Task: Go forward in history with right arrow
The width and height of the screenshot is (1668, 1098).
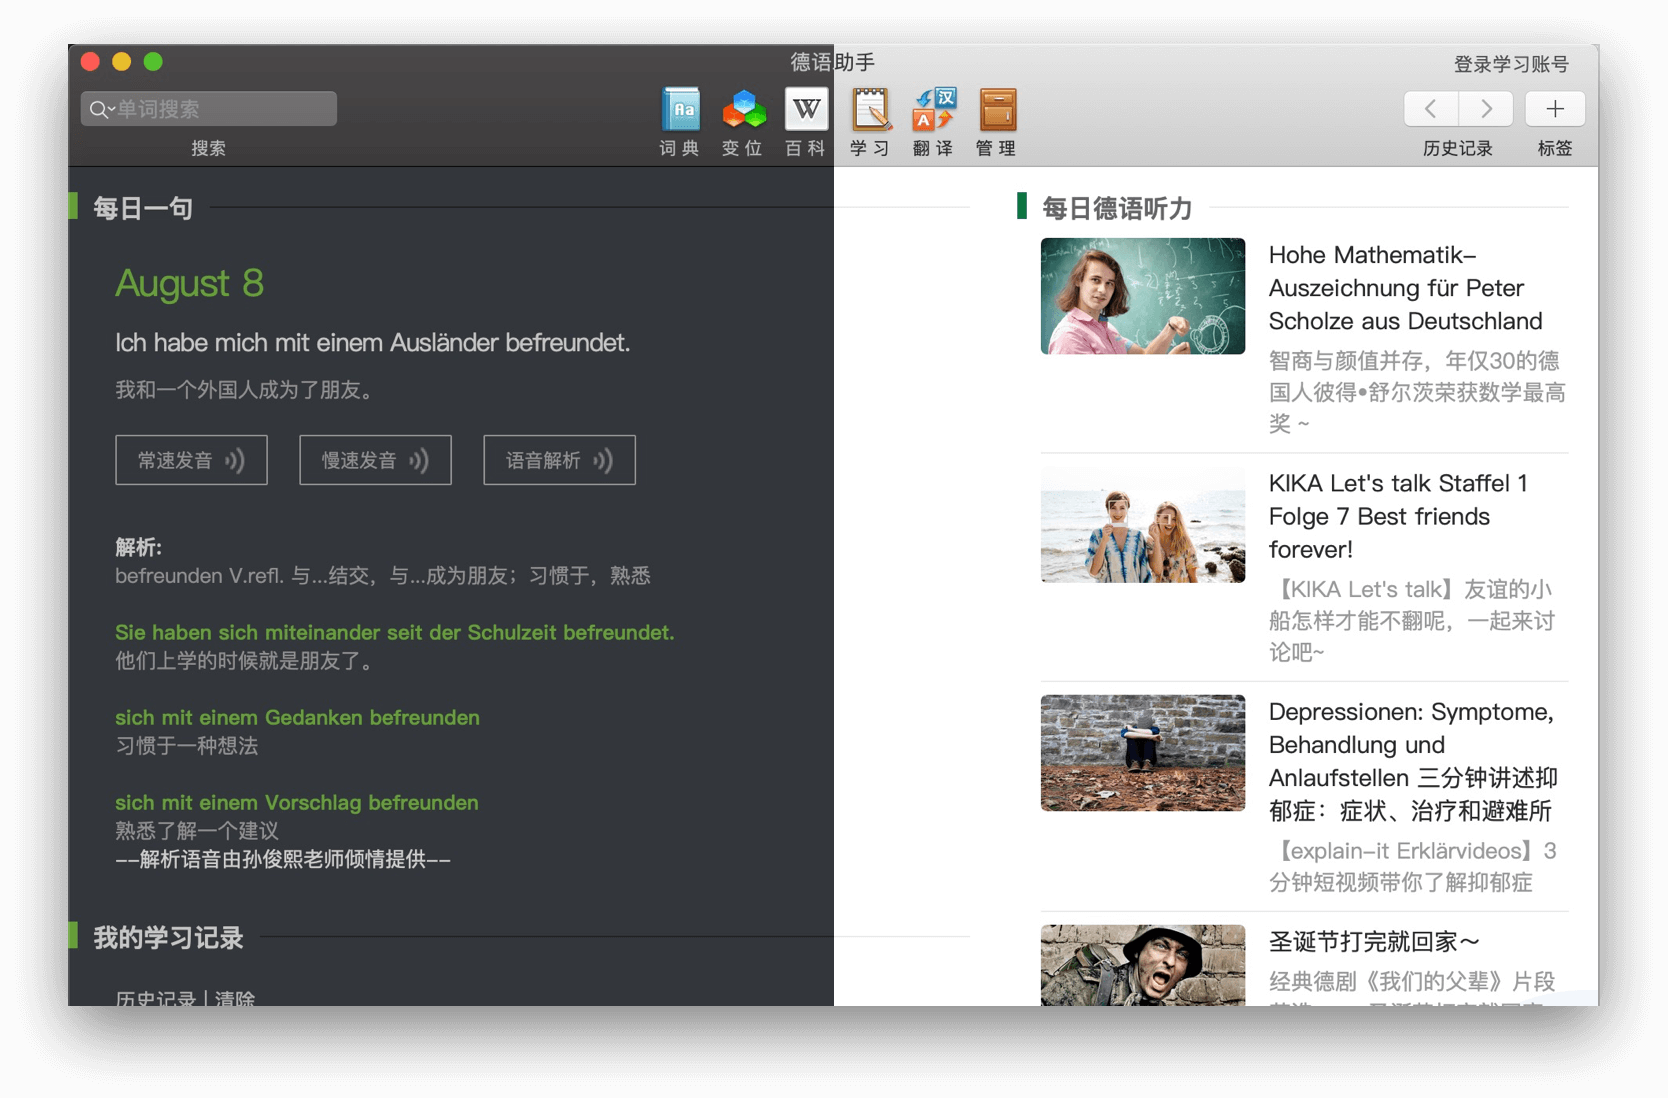Action: 1486,109
